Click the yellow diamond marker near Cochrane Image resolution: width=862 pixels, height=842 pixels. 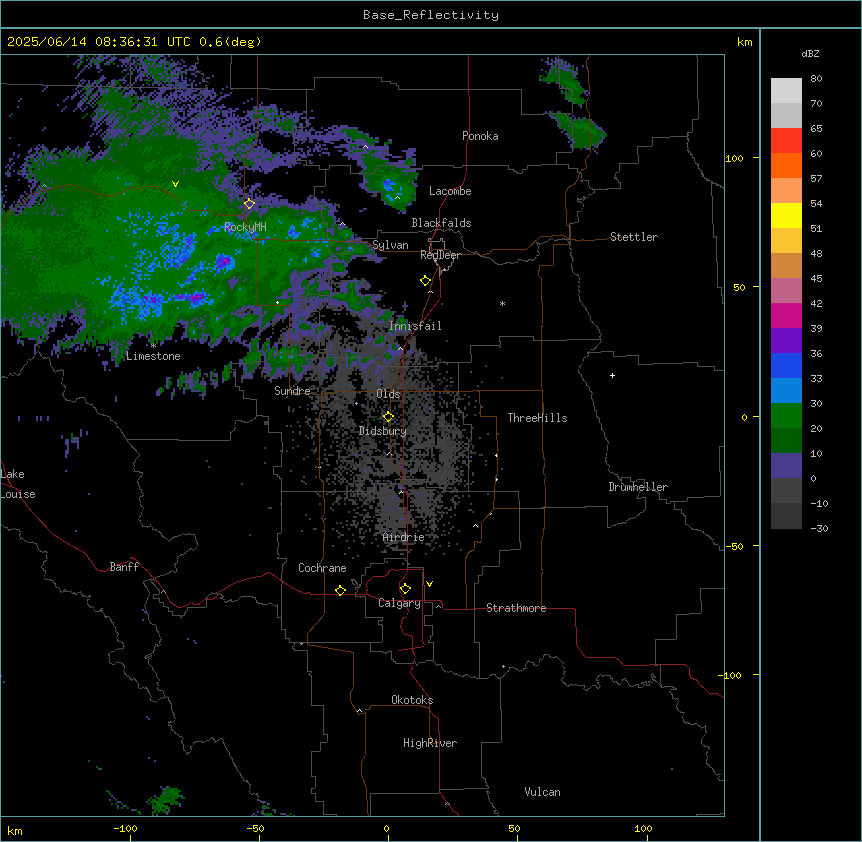(340, 590)
